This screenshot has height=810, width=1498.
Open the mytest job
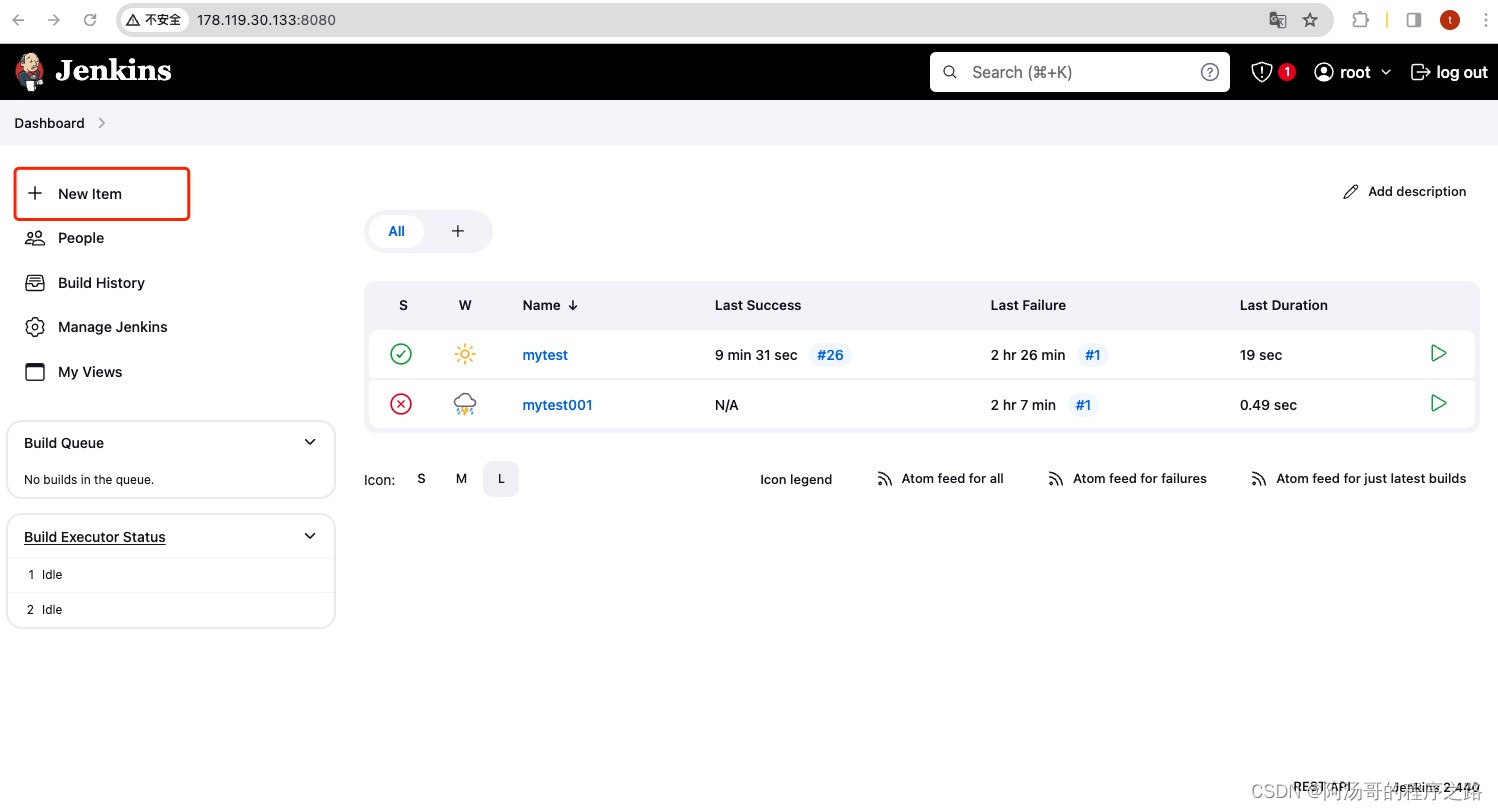(545, 355)
